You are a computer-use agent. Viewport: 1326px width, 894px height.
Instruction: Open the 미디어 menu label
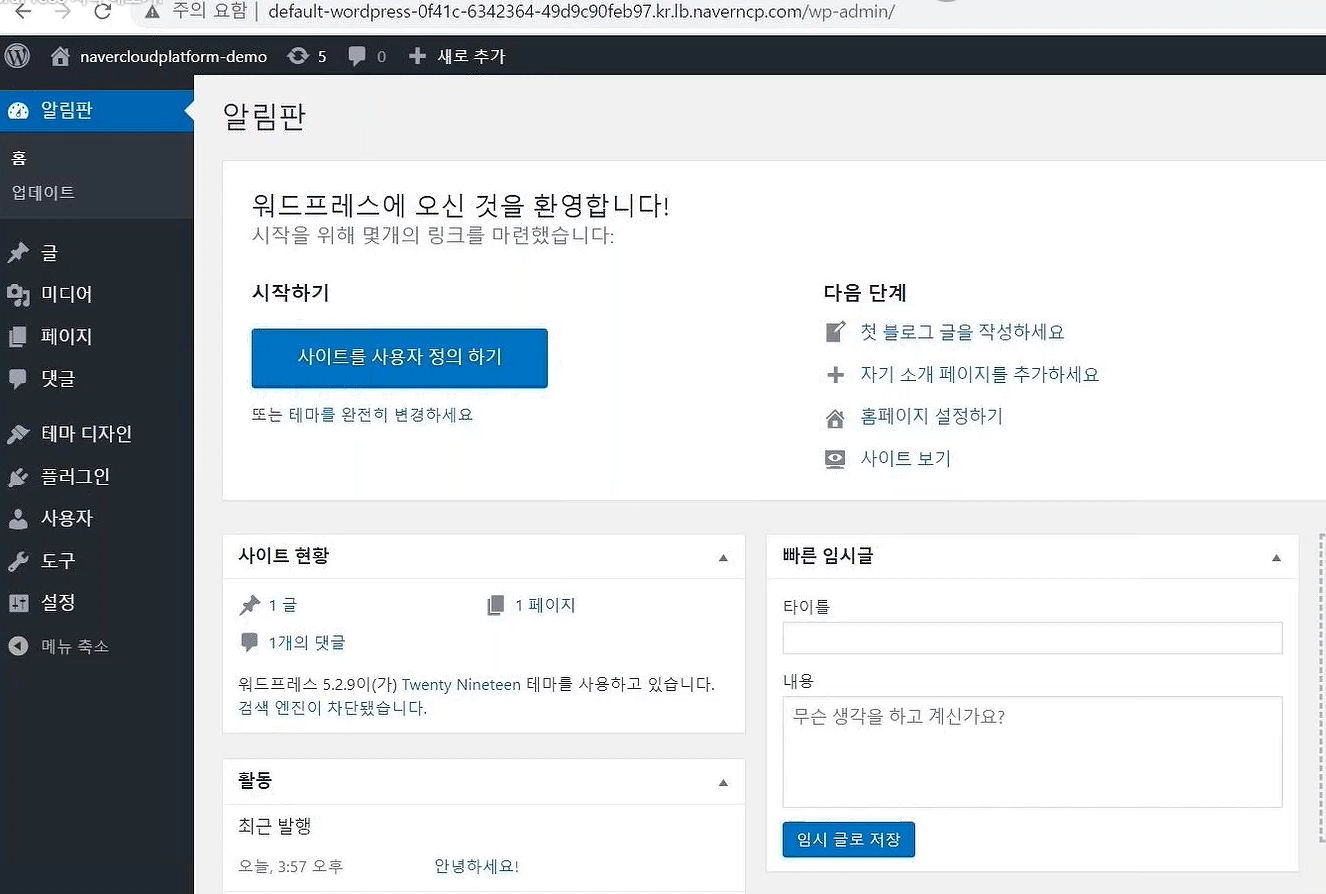66,295
